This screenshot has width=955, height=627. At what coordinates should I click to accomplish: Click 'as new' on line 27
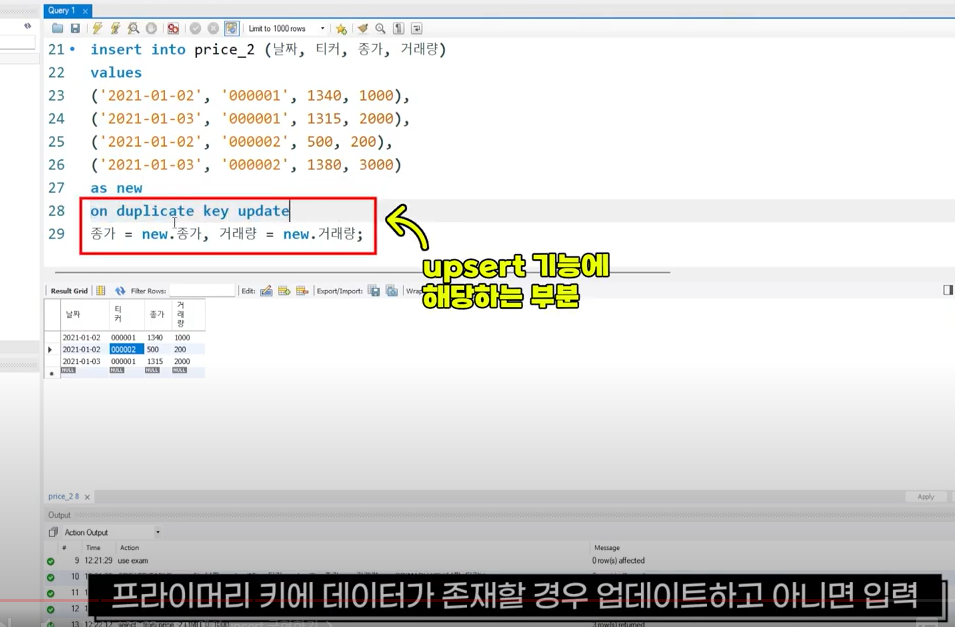click(x=116, y=188)
